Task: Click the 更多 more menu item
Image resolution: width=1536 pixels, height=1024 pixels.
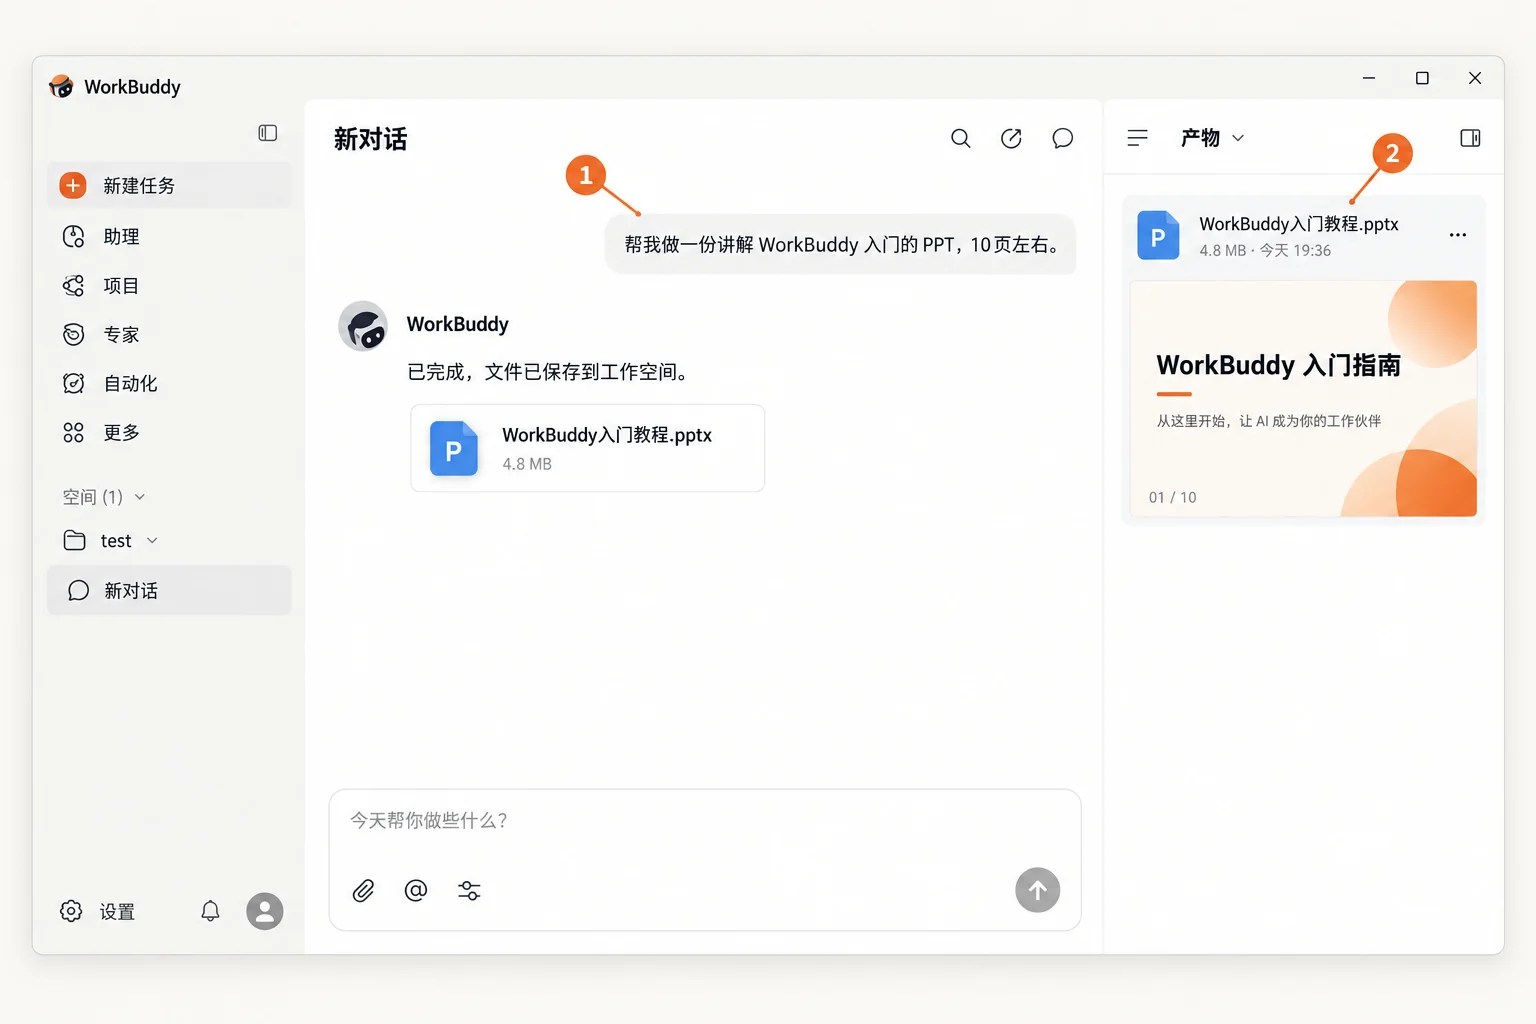Action: [x=169, y=432]
